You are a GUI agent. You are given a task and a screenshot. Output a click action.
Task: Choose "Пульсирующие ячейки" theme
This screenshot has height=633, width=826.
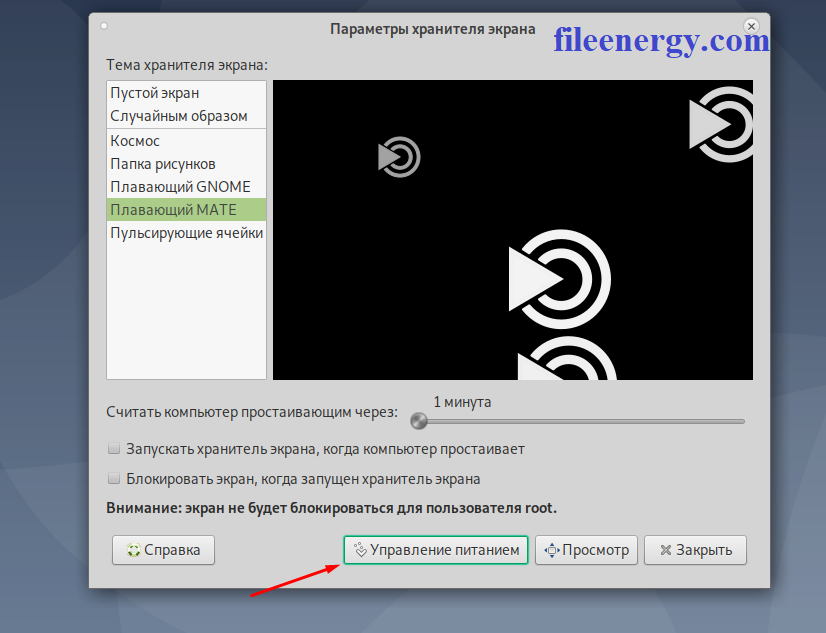pyautogui.click(x=186, y=233)
